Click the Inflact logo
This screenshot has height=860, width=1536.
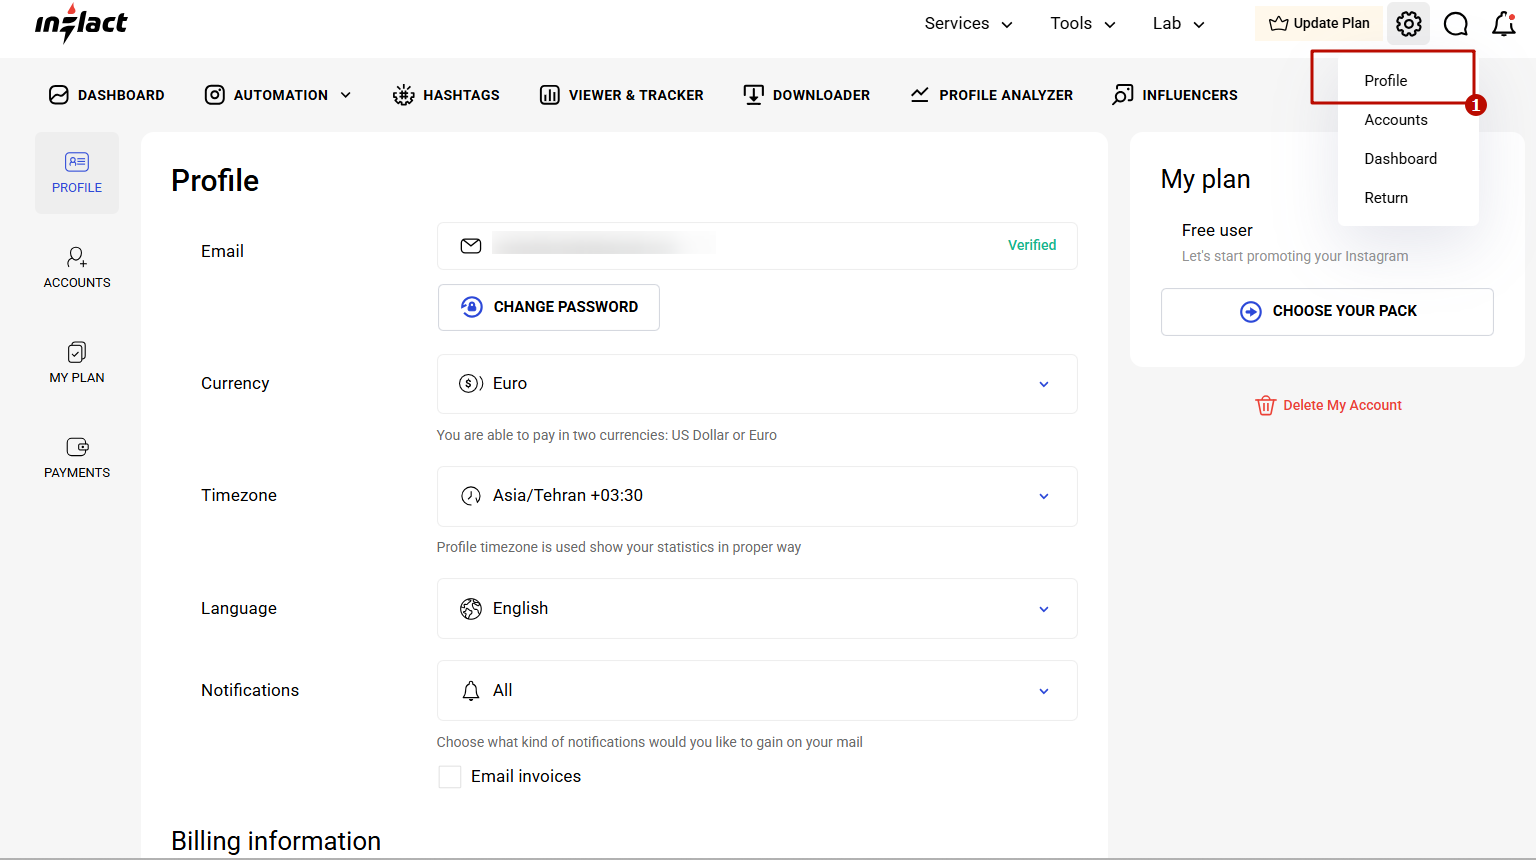(x=81, y=24)
